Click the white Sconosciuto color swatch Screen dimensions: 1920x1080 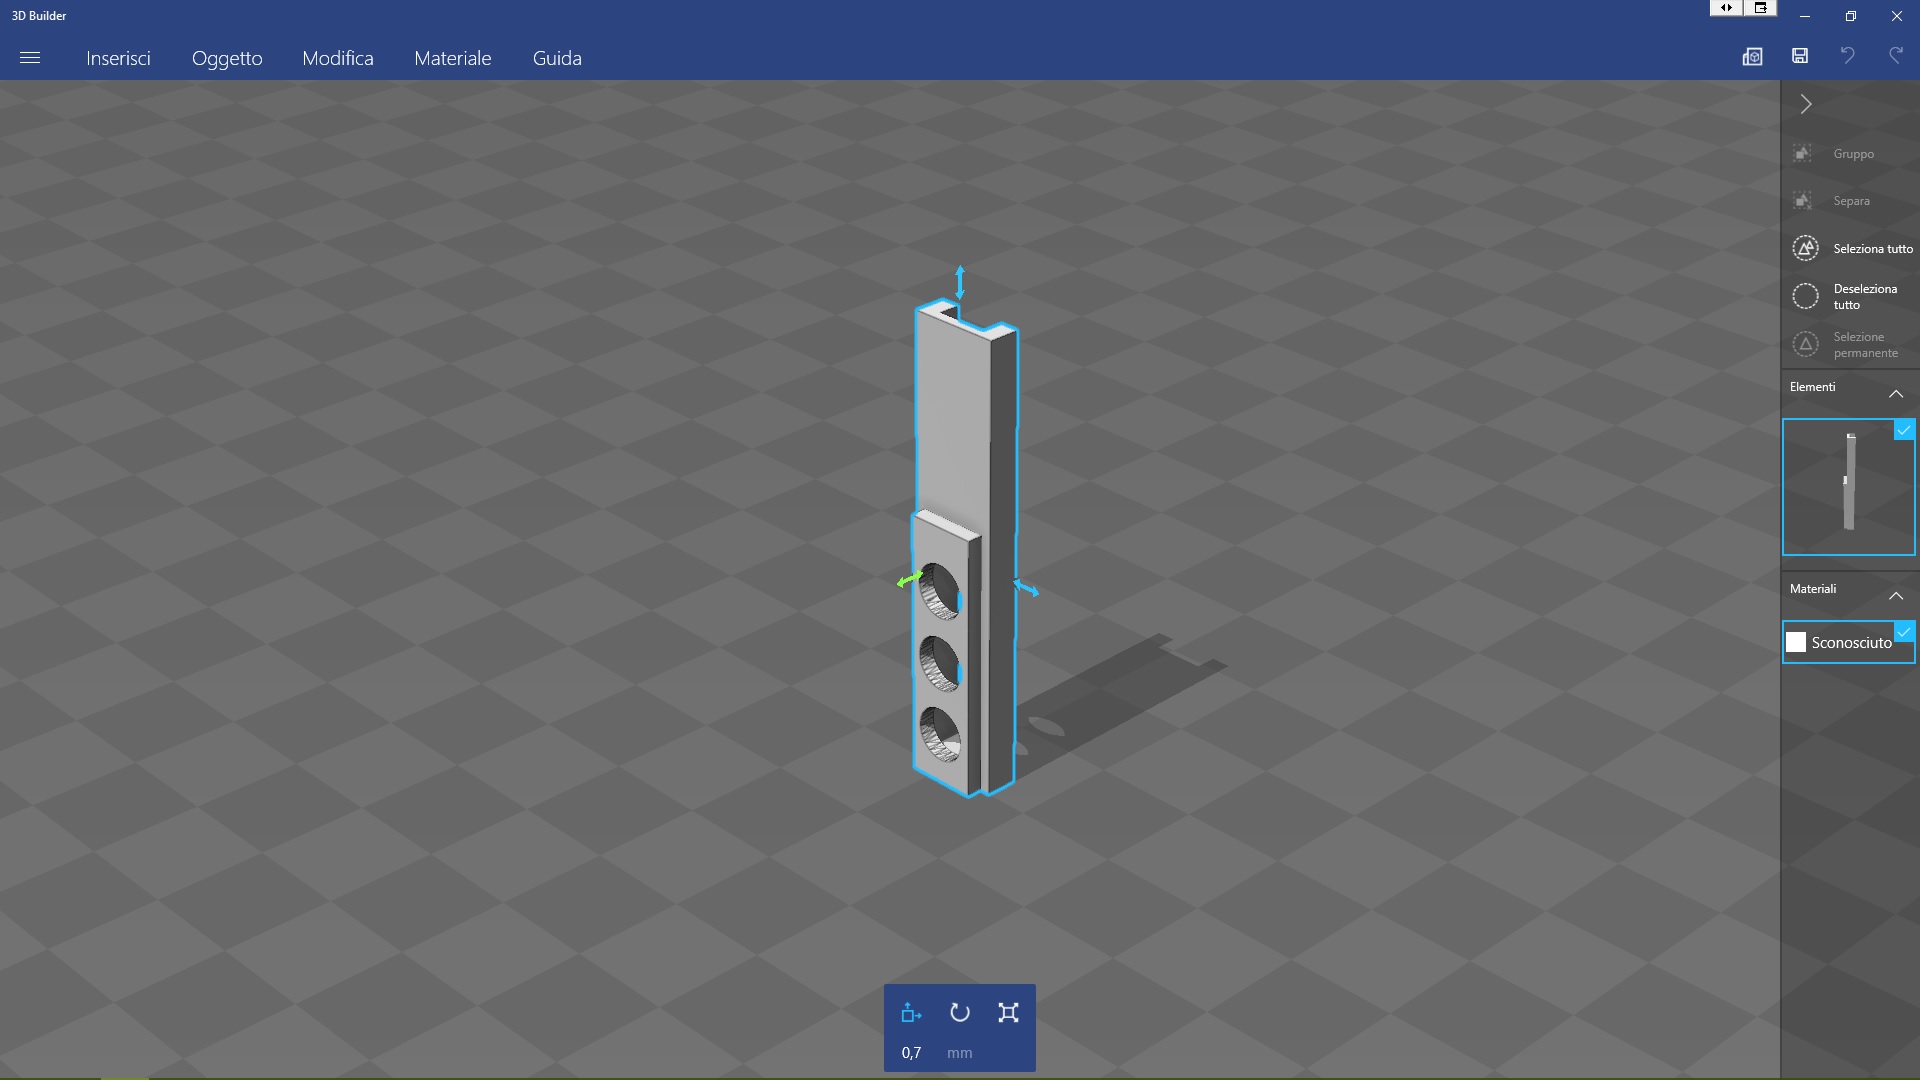(1796, 642)
